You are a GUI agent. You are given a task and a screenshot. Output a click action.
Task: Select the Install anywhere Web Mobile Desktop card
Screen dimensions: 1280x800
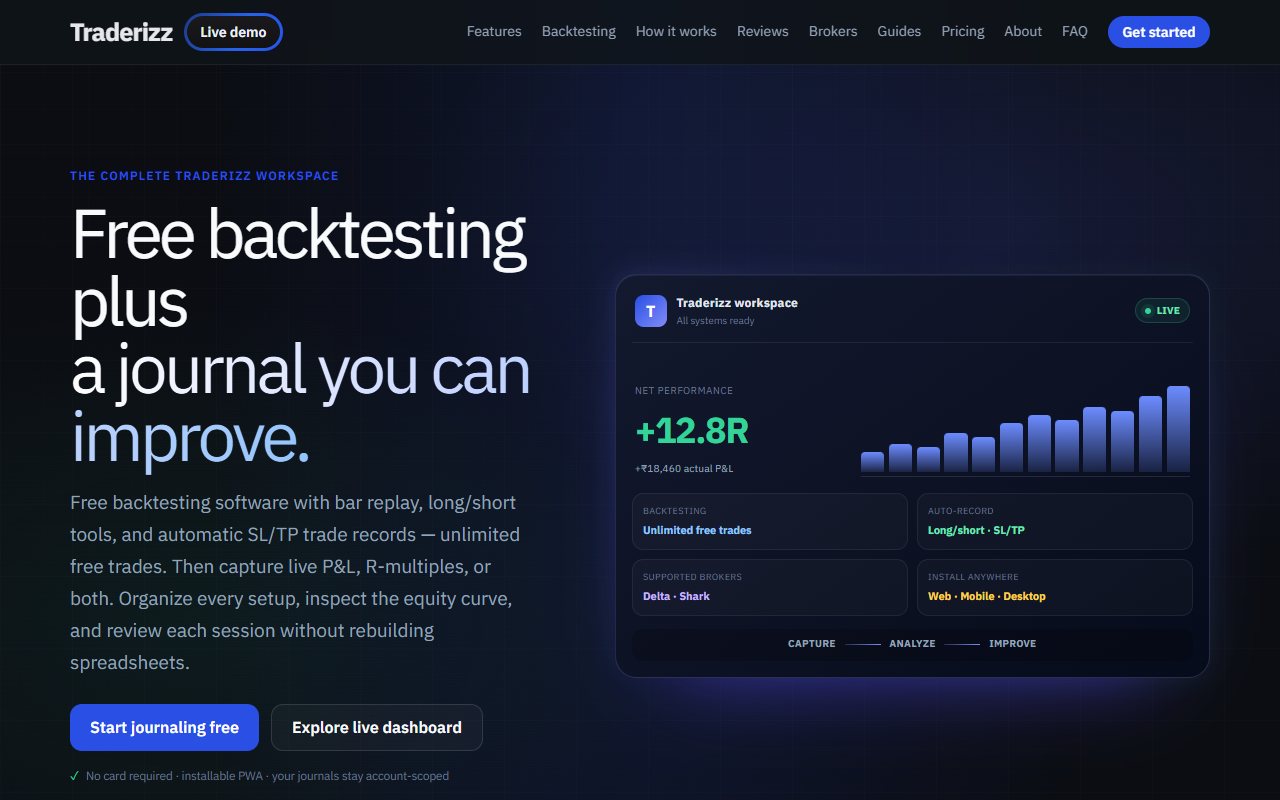click(1055, 587)
